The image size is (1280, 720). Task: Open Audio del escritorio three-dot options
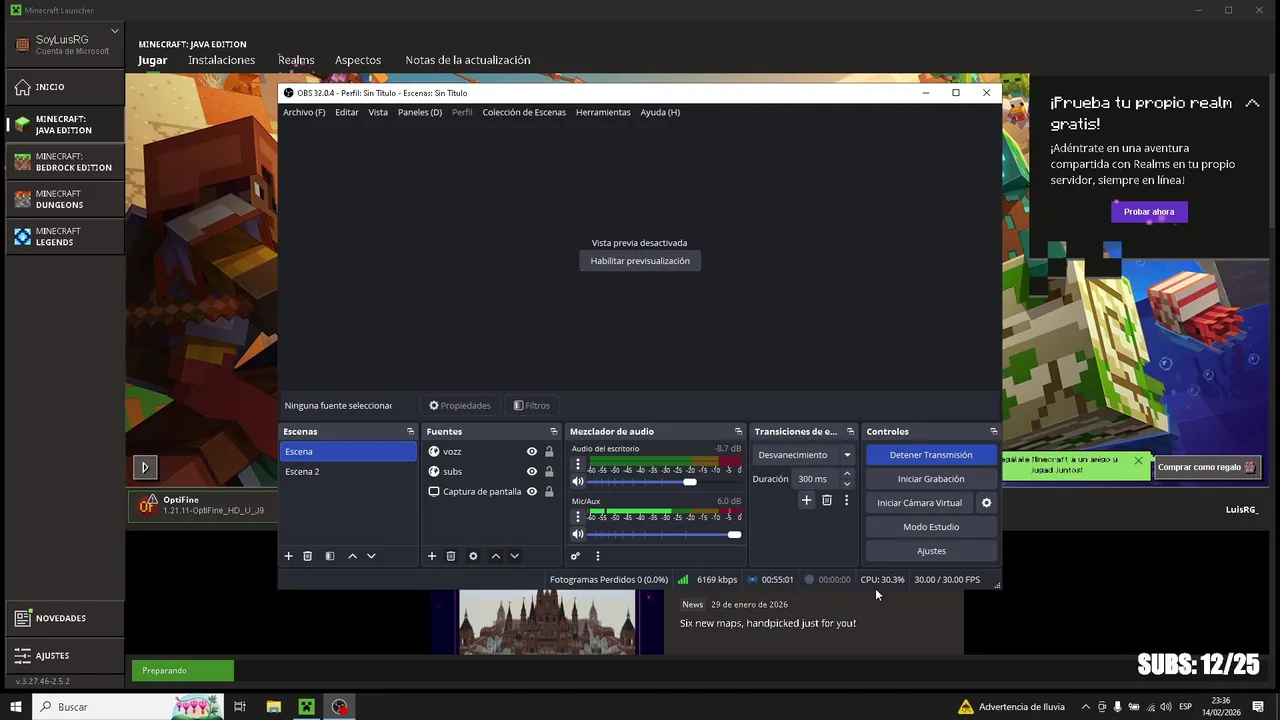click(x=577, y=465)
